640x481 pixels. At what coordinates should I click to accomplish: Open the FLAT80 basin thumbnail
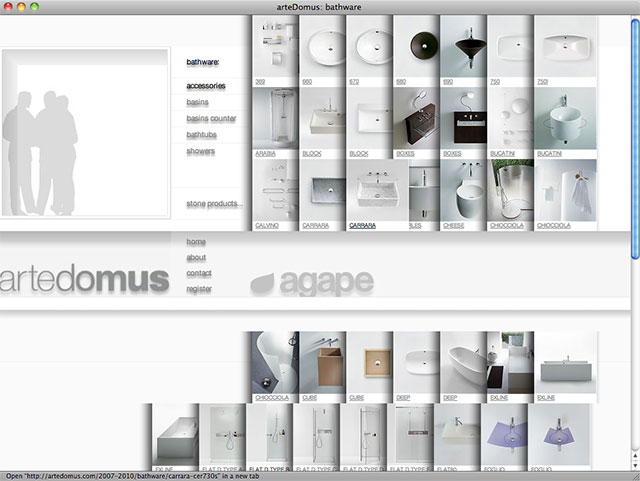tap(457, 435)
